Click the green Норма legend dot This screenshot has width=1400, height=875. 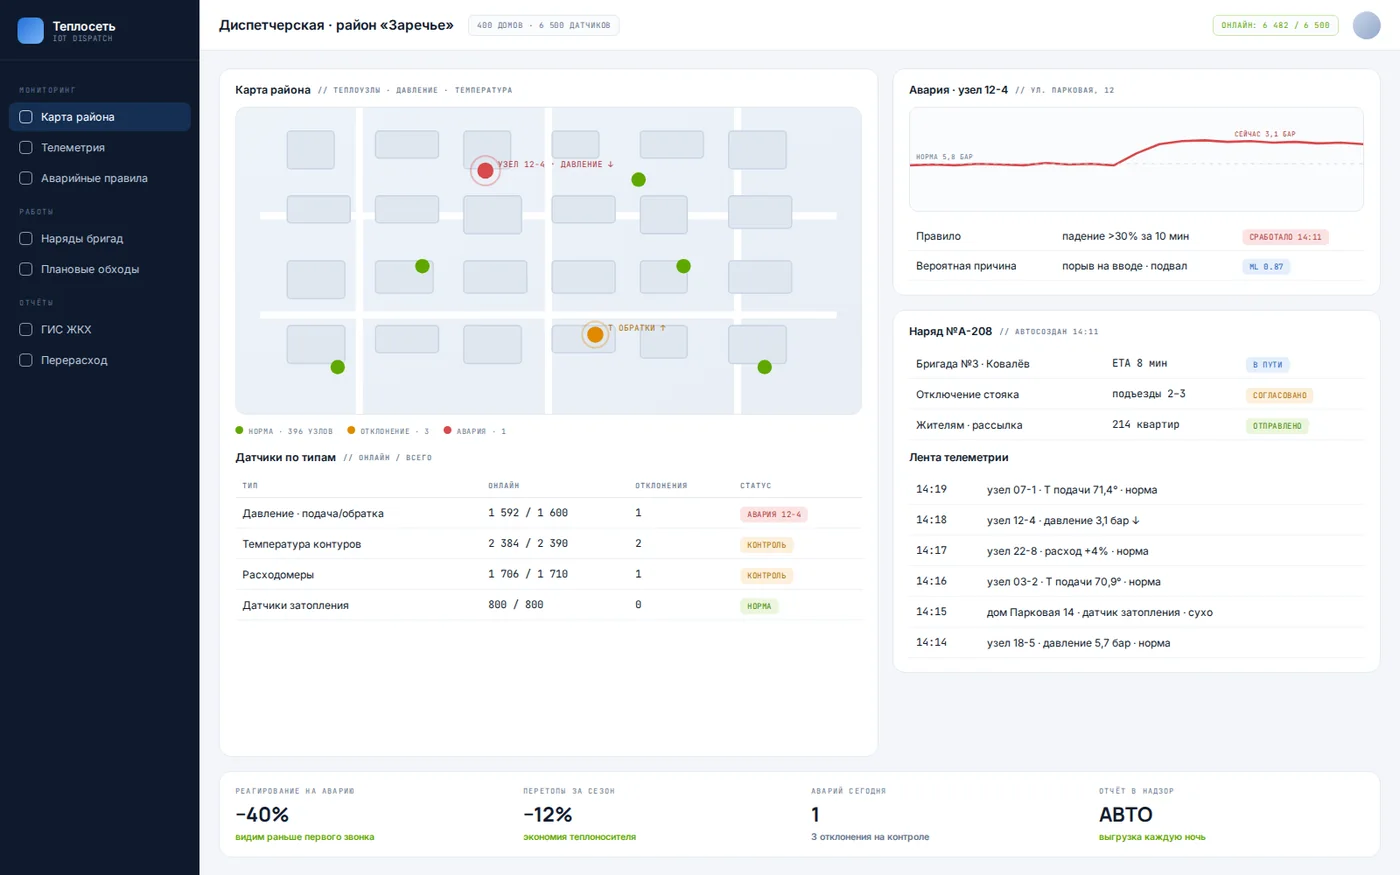pos(239,430)
